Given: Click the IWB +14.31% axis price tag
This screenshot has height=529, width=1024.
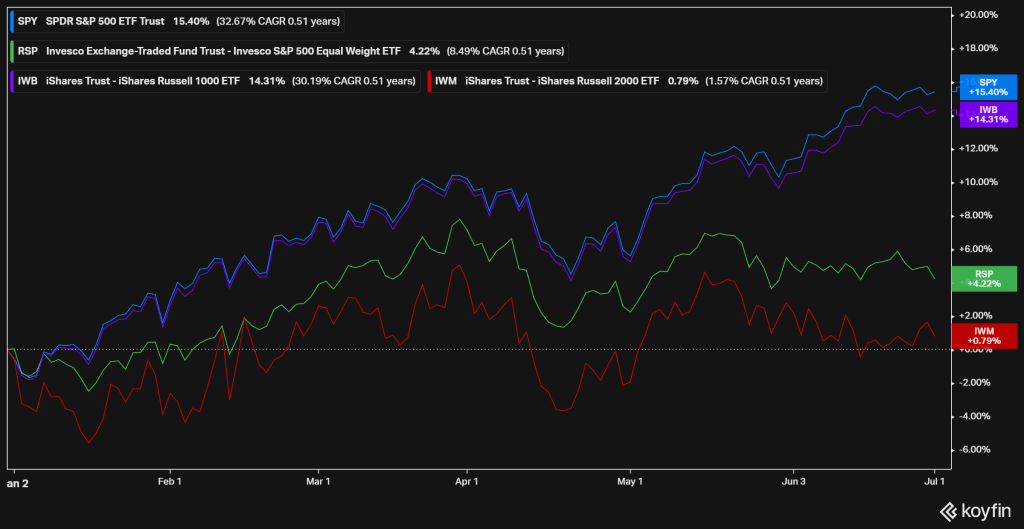Looking at the screenshot, I should pos(988,113).
